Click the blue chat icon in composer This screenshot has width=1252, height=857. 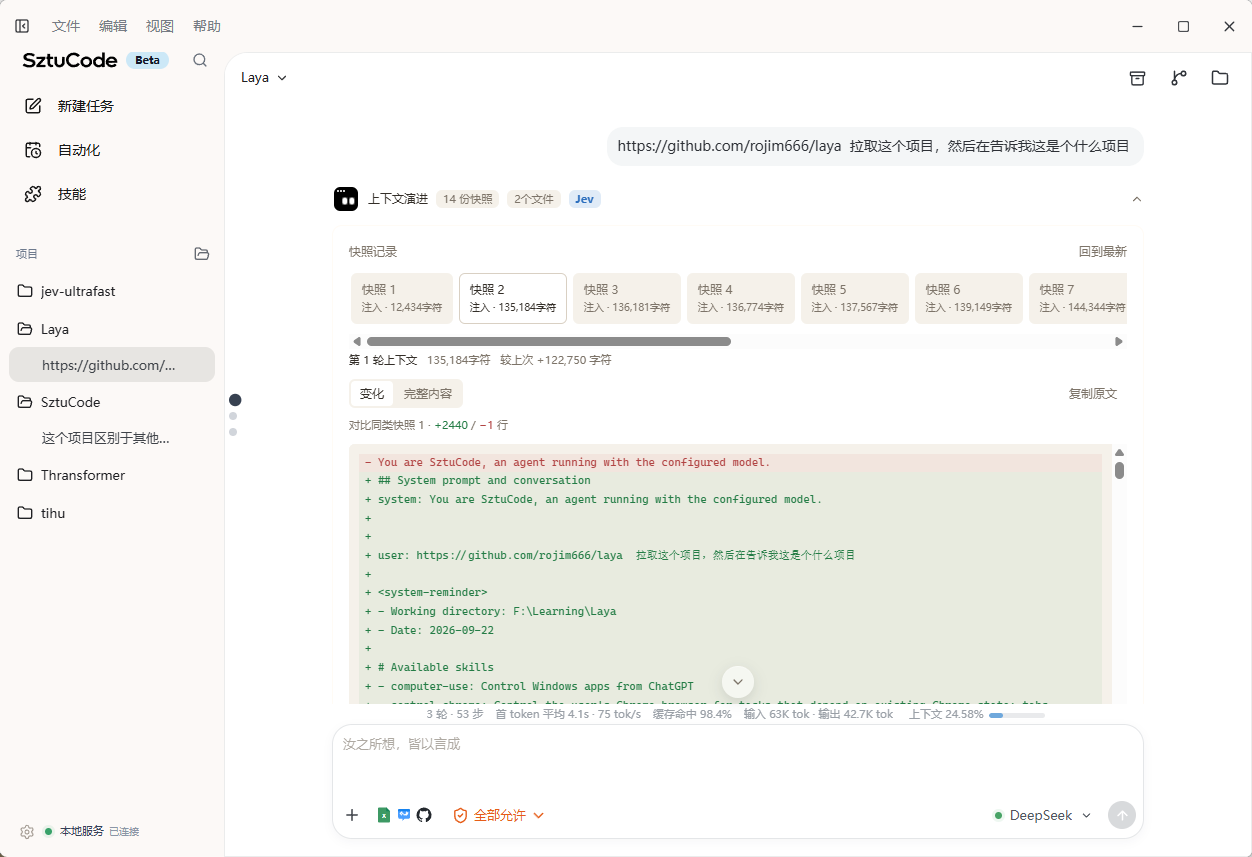404,815
